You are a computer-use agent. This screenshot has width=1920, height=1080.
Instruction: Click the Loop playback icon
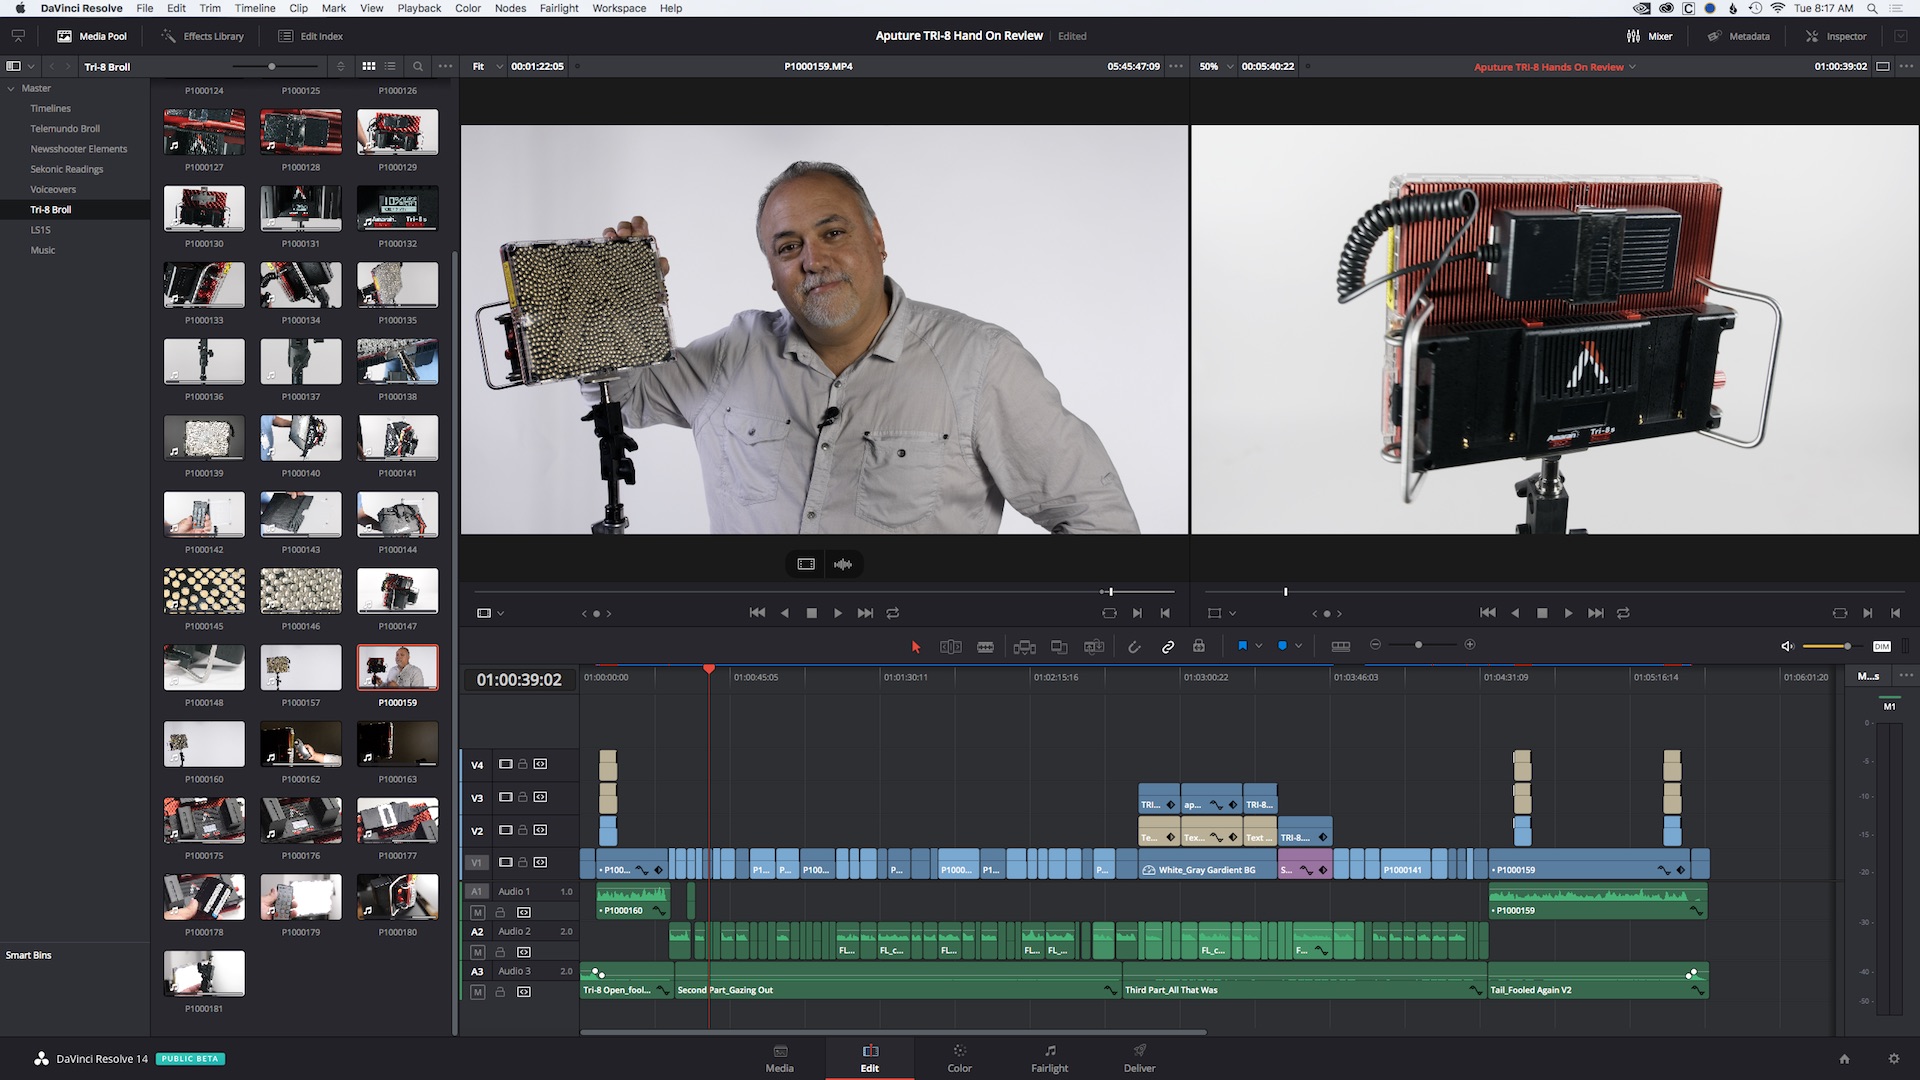tap(893, 612)
